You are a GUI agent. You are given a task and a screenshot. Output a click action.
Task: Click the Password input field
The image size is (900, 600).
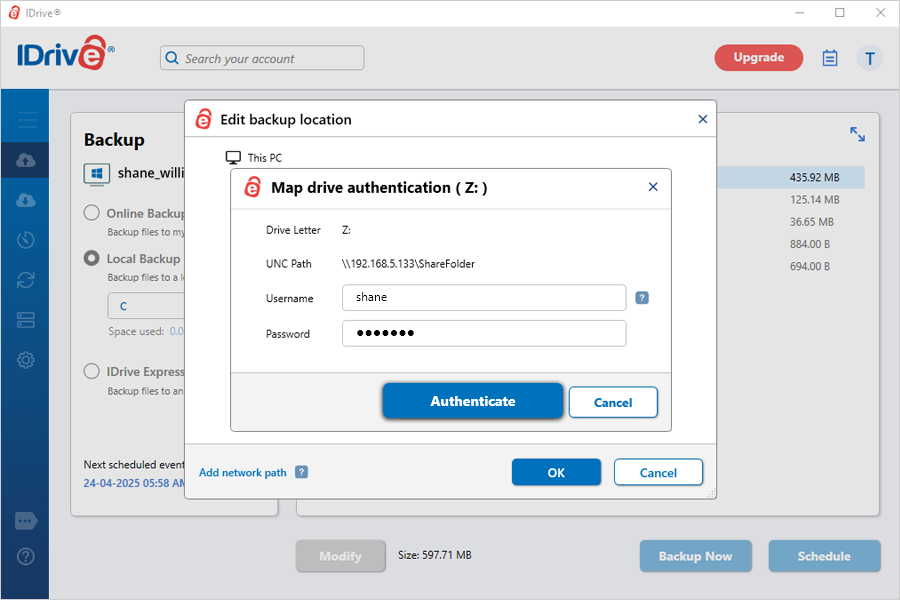pyautogui.click(x=484, y=333)
